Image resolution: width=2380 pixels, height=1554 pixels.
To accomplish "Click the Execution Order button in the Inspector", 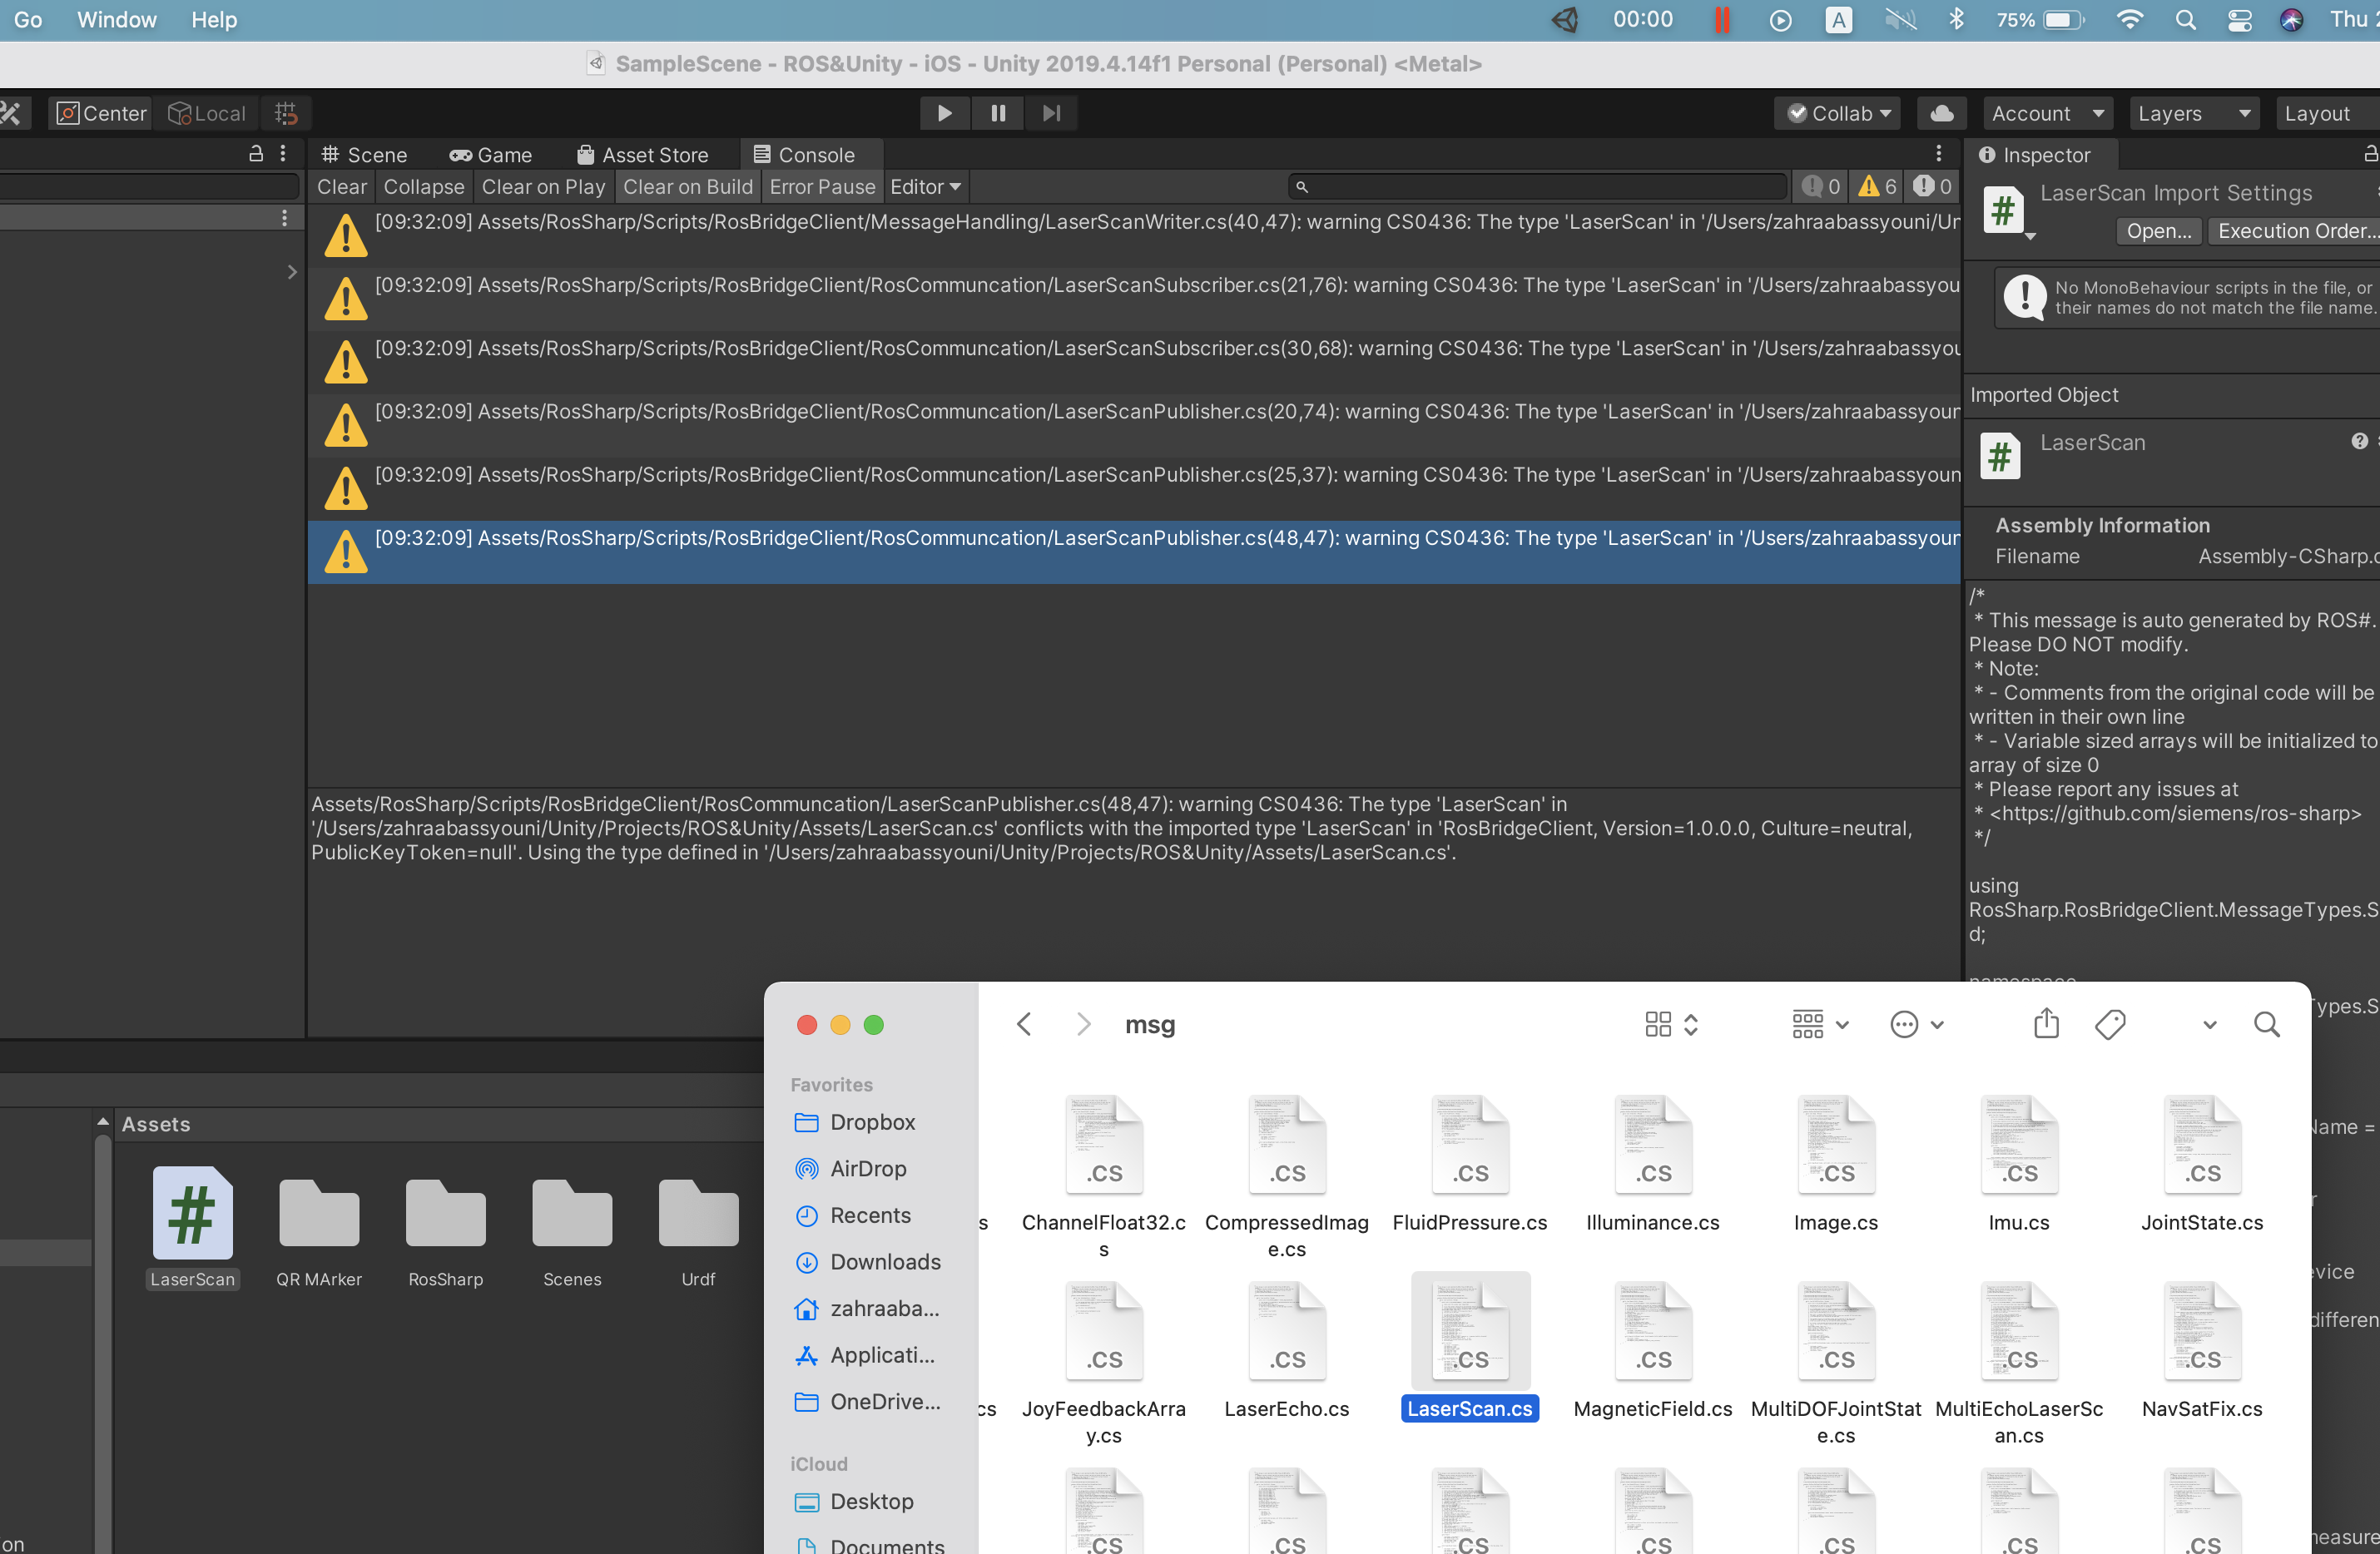I will 2295,230.
